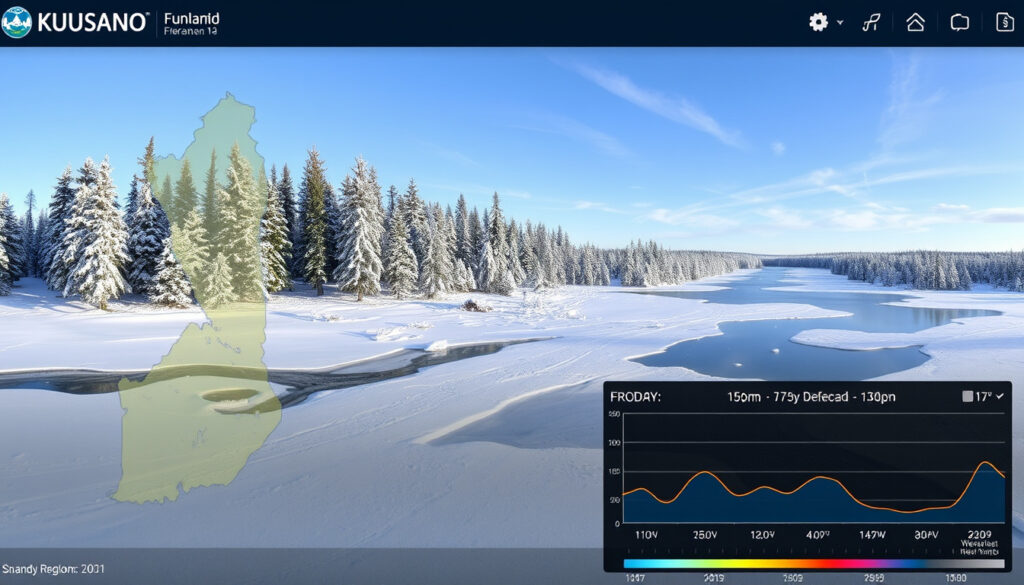The height and width of the screenshot is (585, 1024).
Task: Open the dollar document icon
Action: point(1004,22)
